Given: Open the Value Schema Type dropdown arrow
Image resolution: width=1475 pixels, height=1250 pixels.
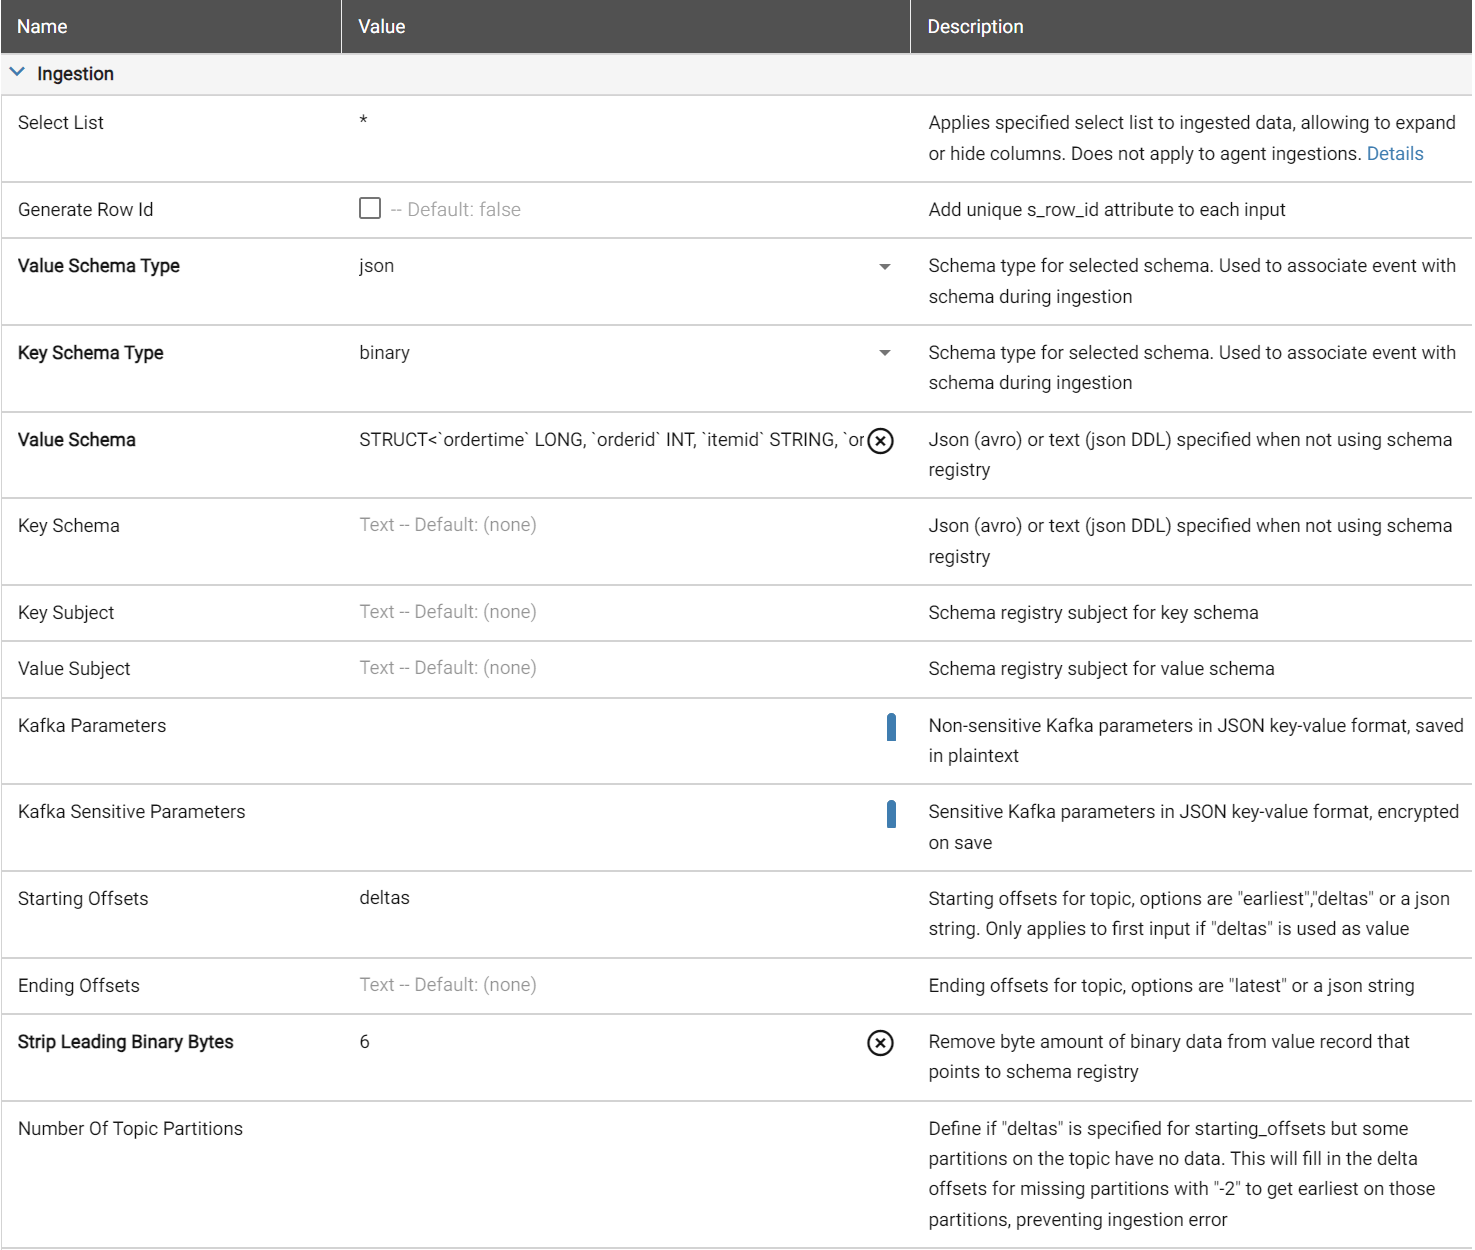Looking at the screenshot, I should [x=885, y=267].
